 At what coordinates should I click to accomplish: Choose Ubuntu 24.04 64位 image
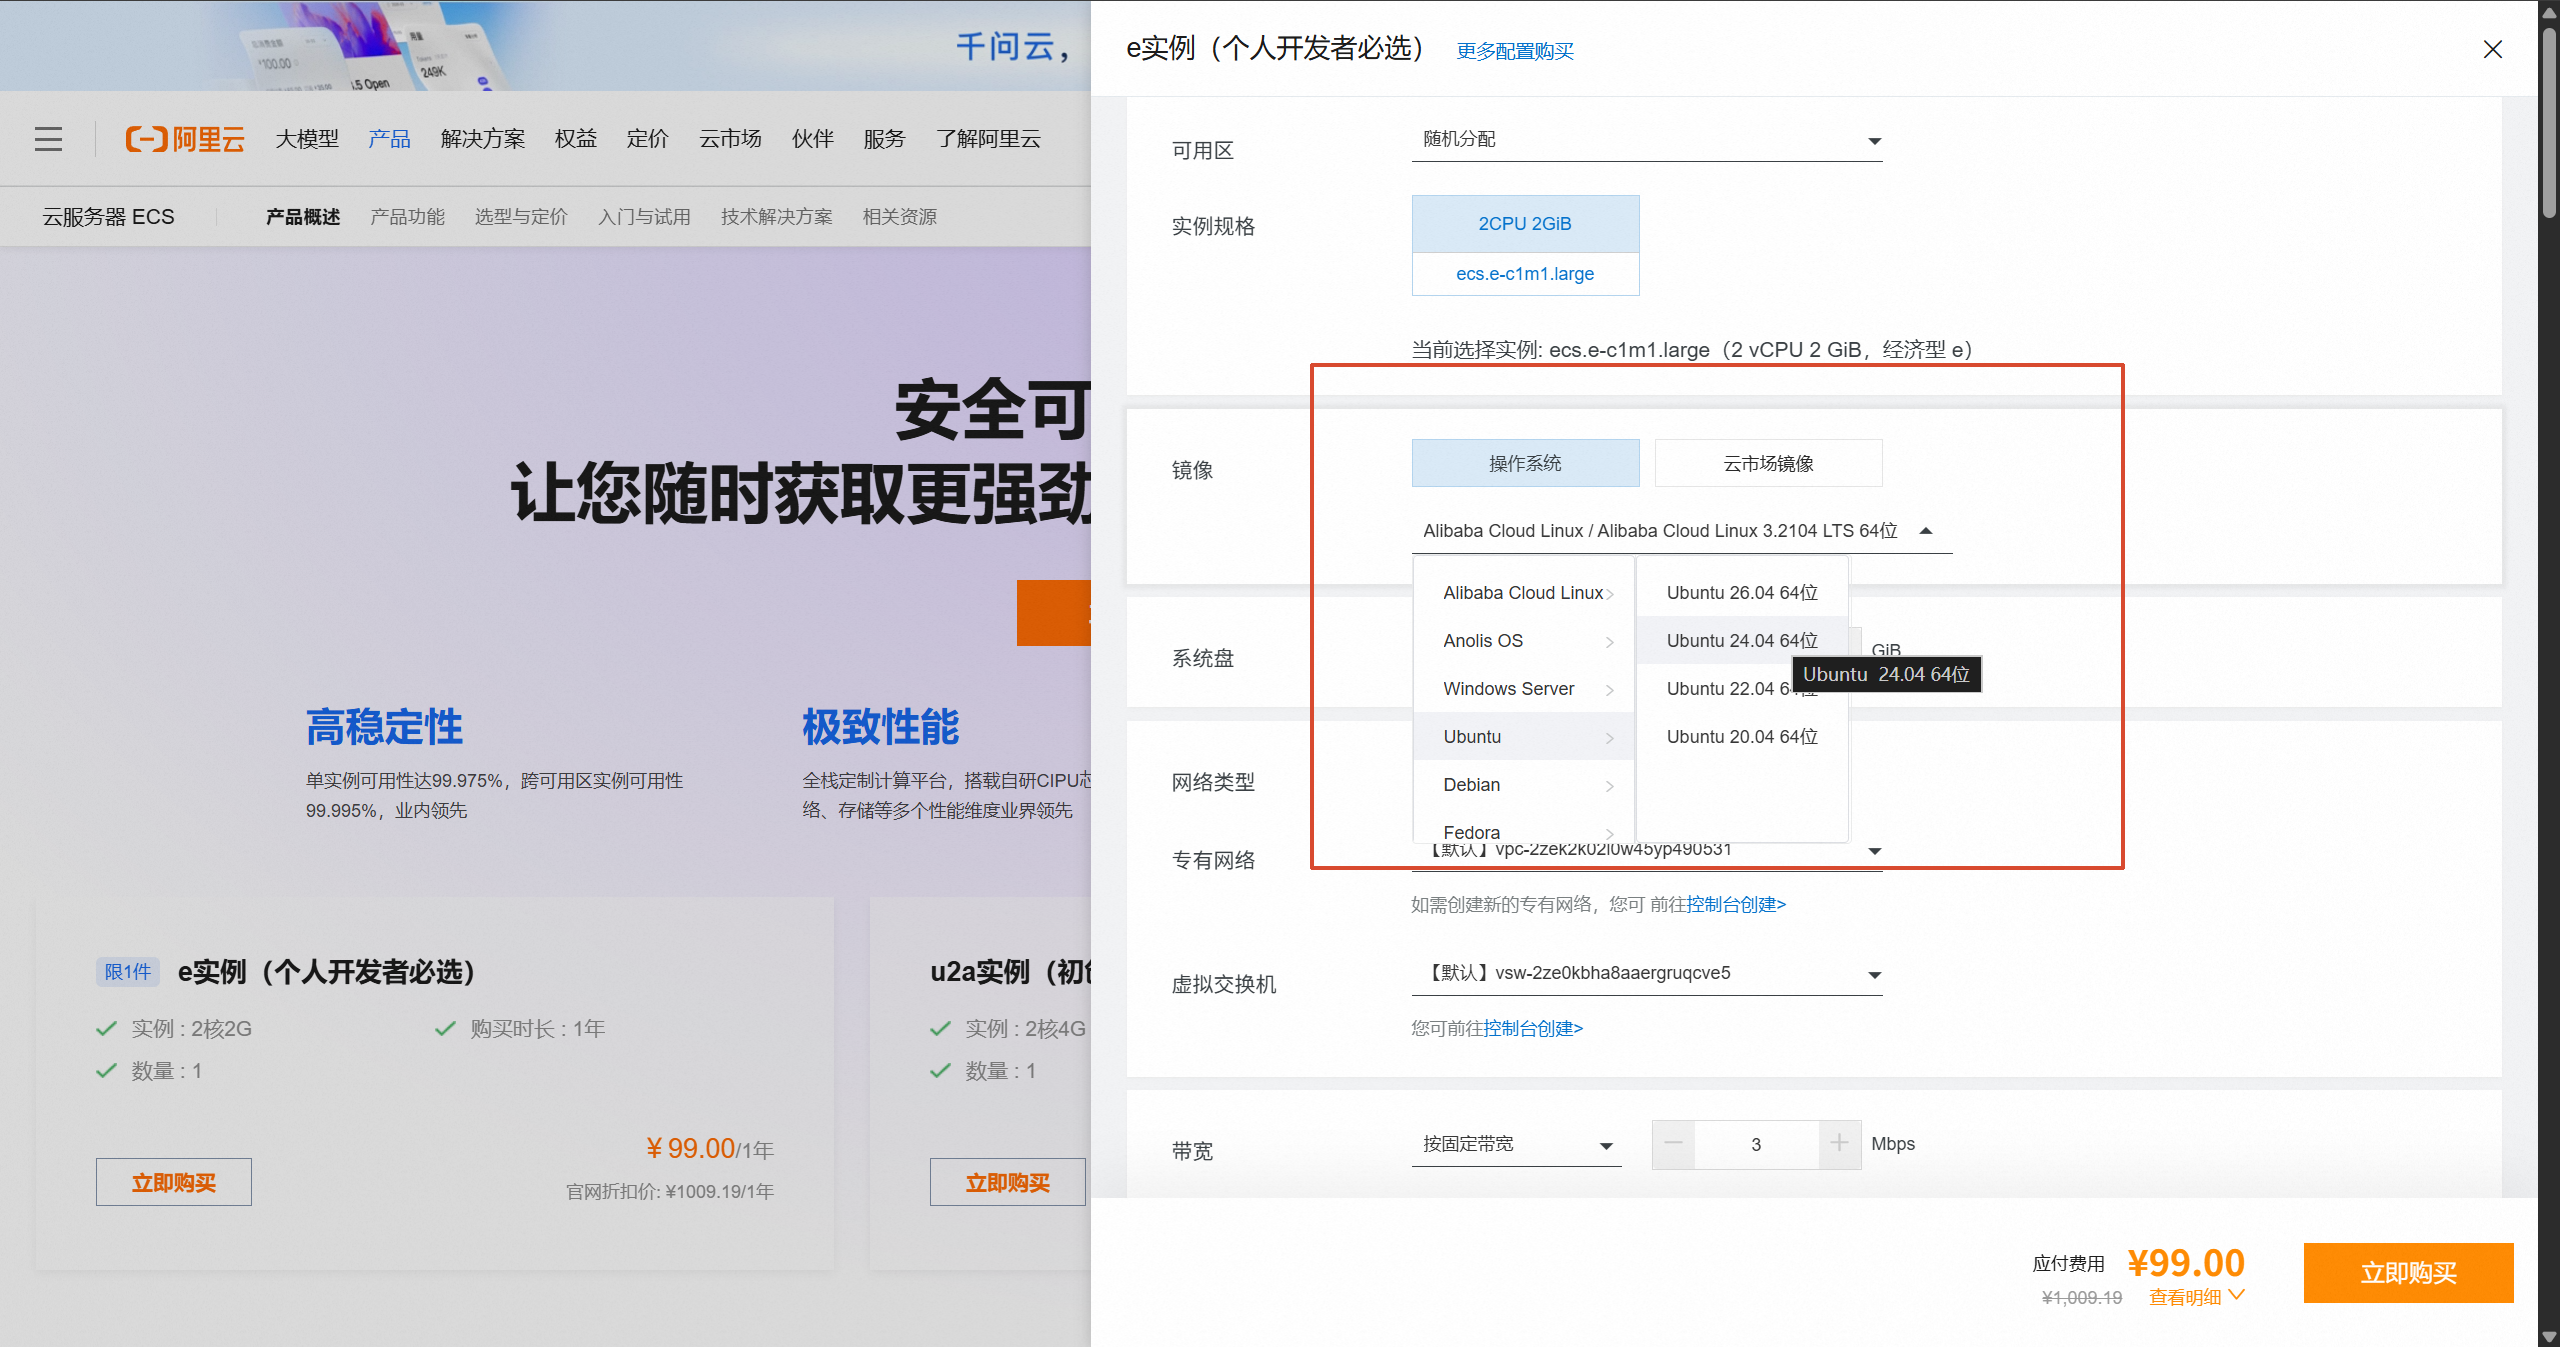click(1742, 641)
